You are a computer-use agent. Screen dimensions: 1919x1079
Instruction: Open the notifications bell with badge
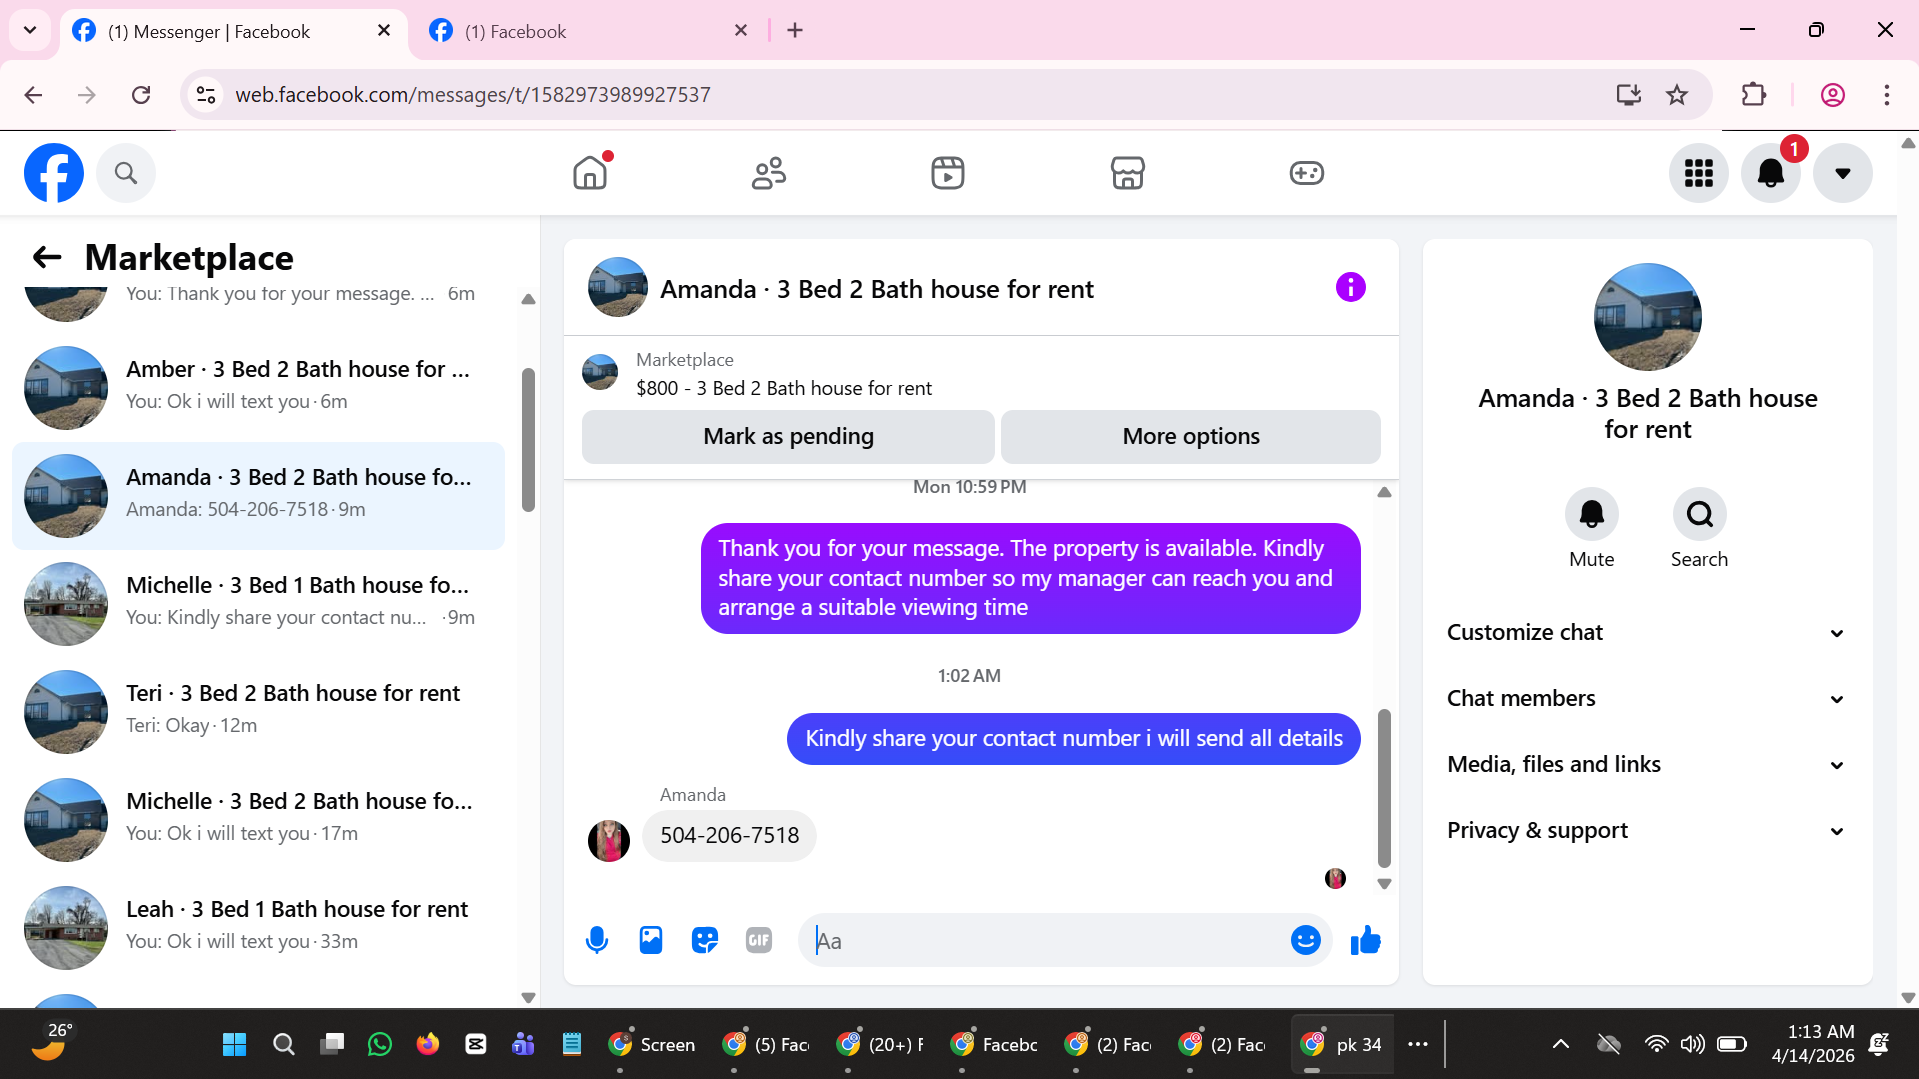coord(1771,173)
